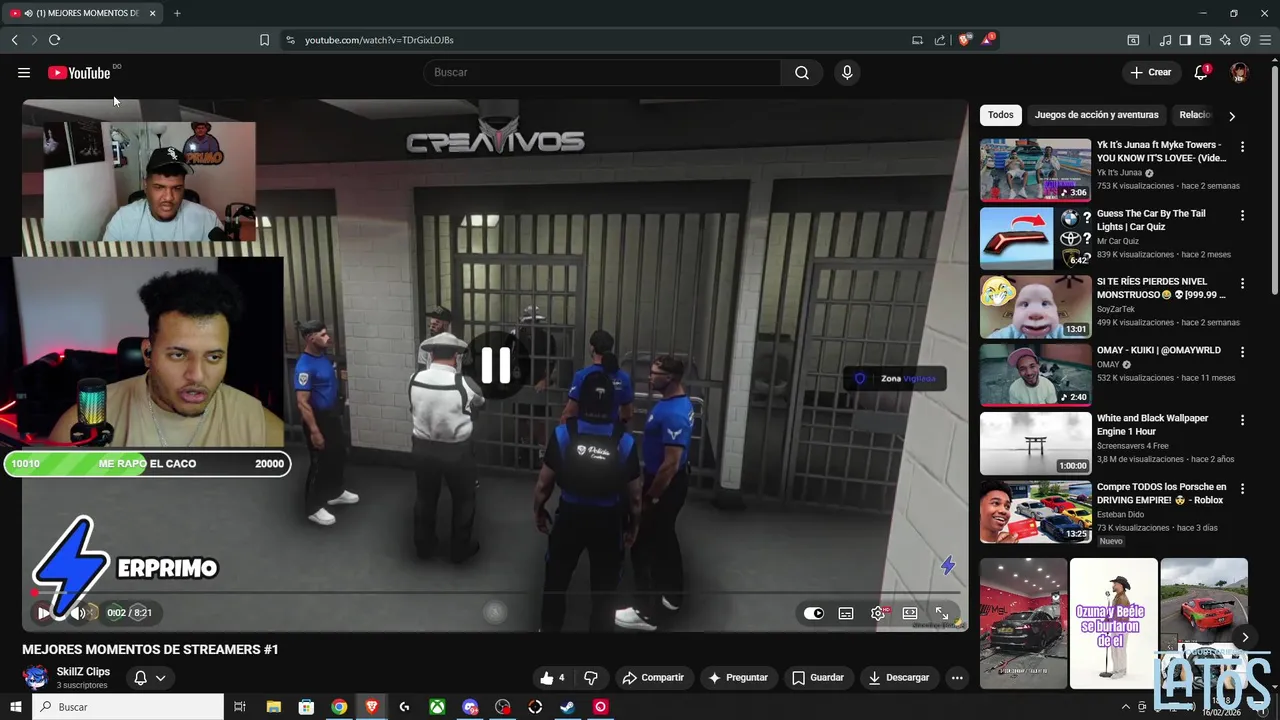Go back in the browser
1280x720 pixels.
(14, 40)
